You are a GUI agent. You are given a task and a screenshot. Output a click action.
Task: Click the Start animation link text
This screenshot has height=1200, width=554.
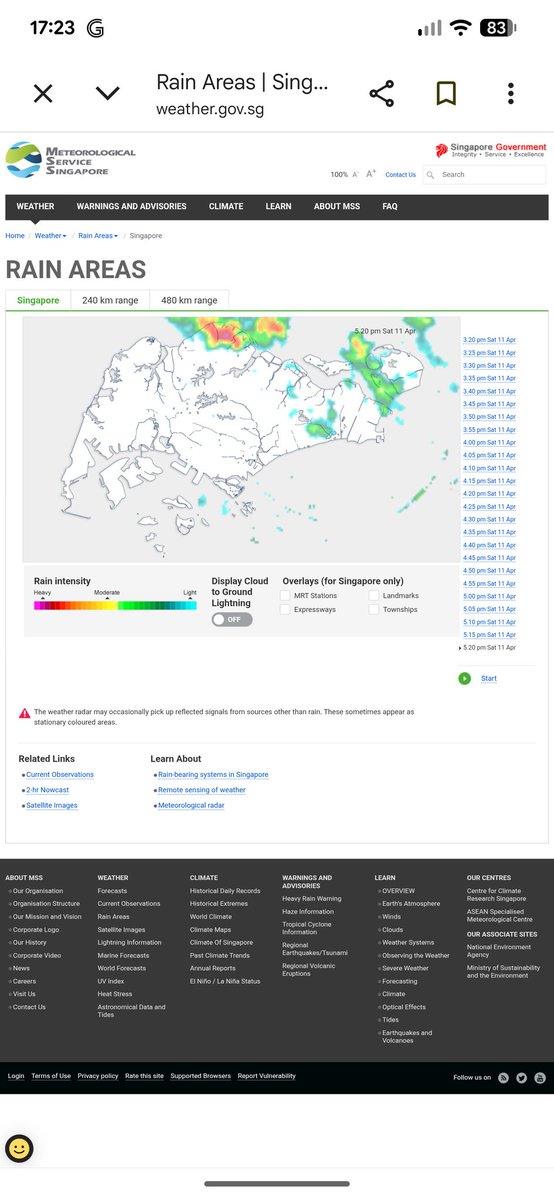(x=489, y=678)
